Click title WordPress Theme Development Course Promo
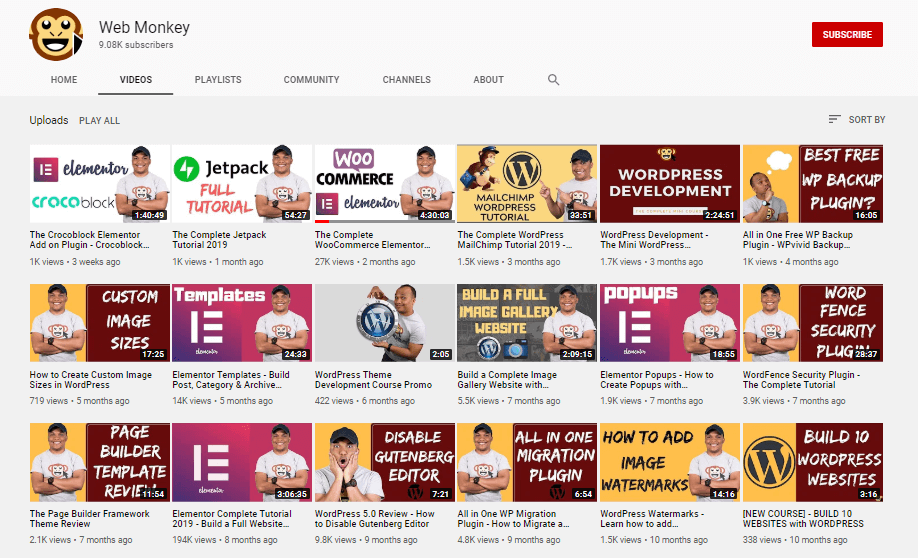Screen dimensions: 918x558 point(374,379)
